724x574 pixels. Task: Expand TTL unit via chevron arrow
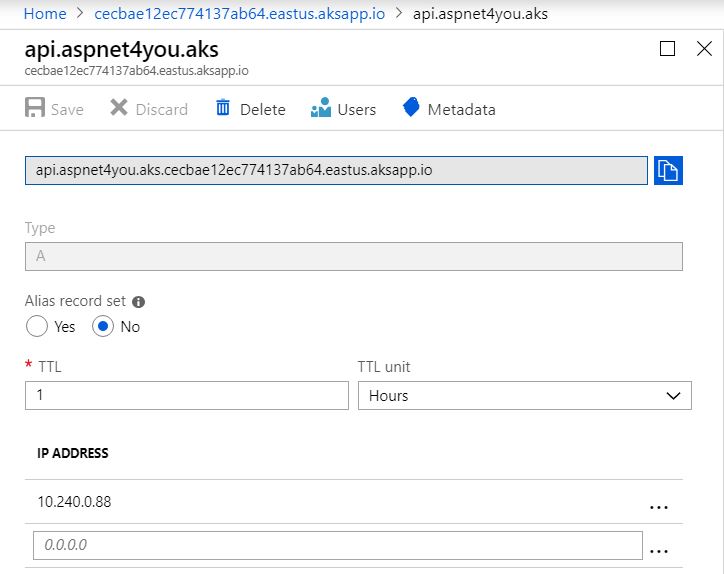[x=673, y=395]
